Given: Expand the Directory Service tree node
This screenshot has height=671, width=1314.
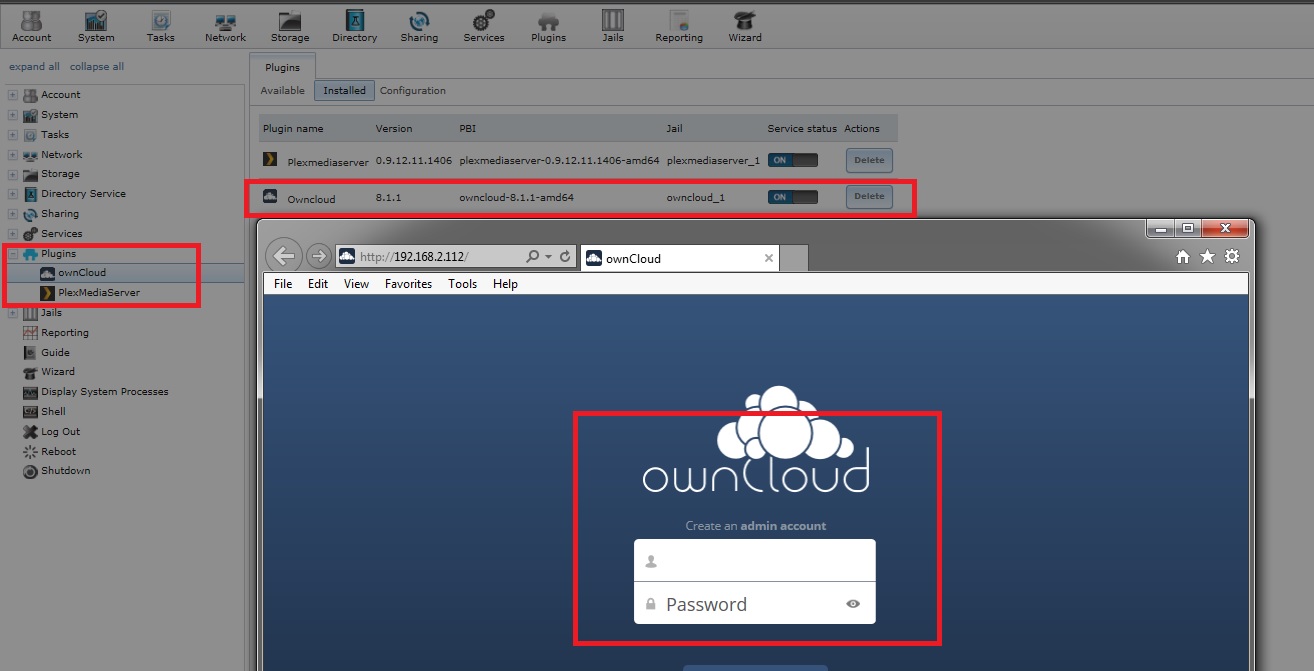Looking at the screenshot, I should pyautogui.click(x=13, y=194).
